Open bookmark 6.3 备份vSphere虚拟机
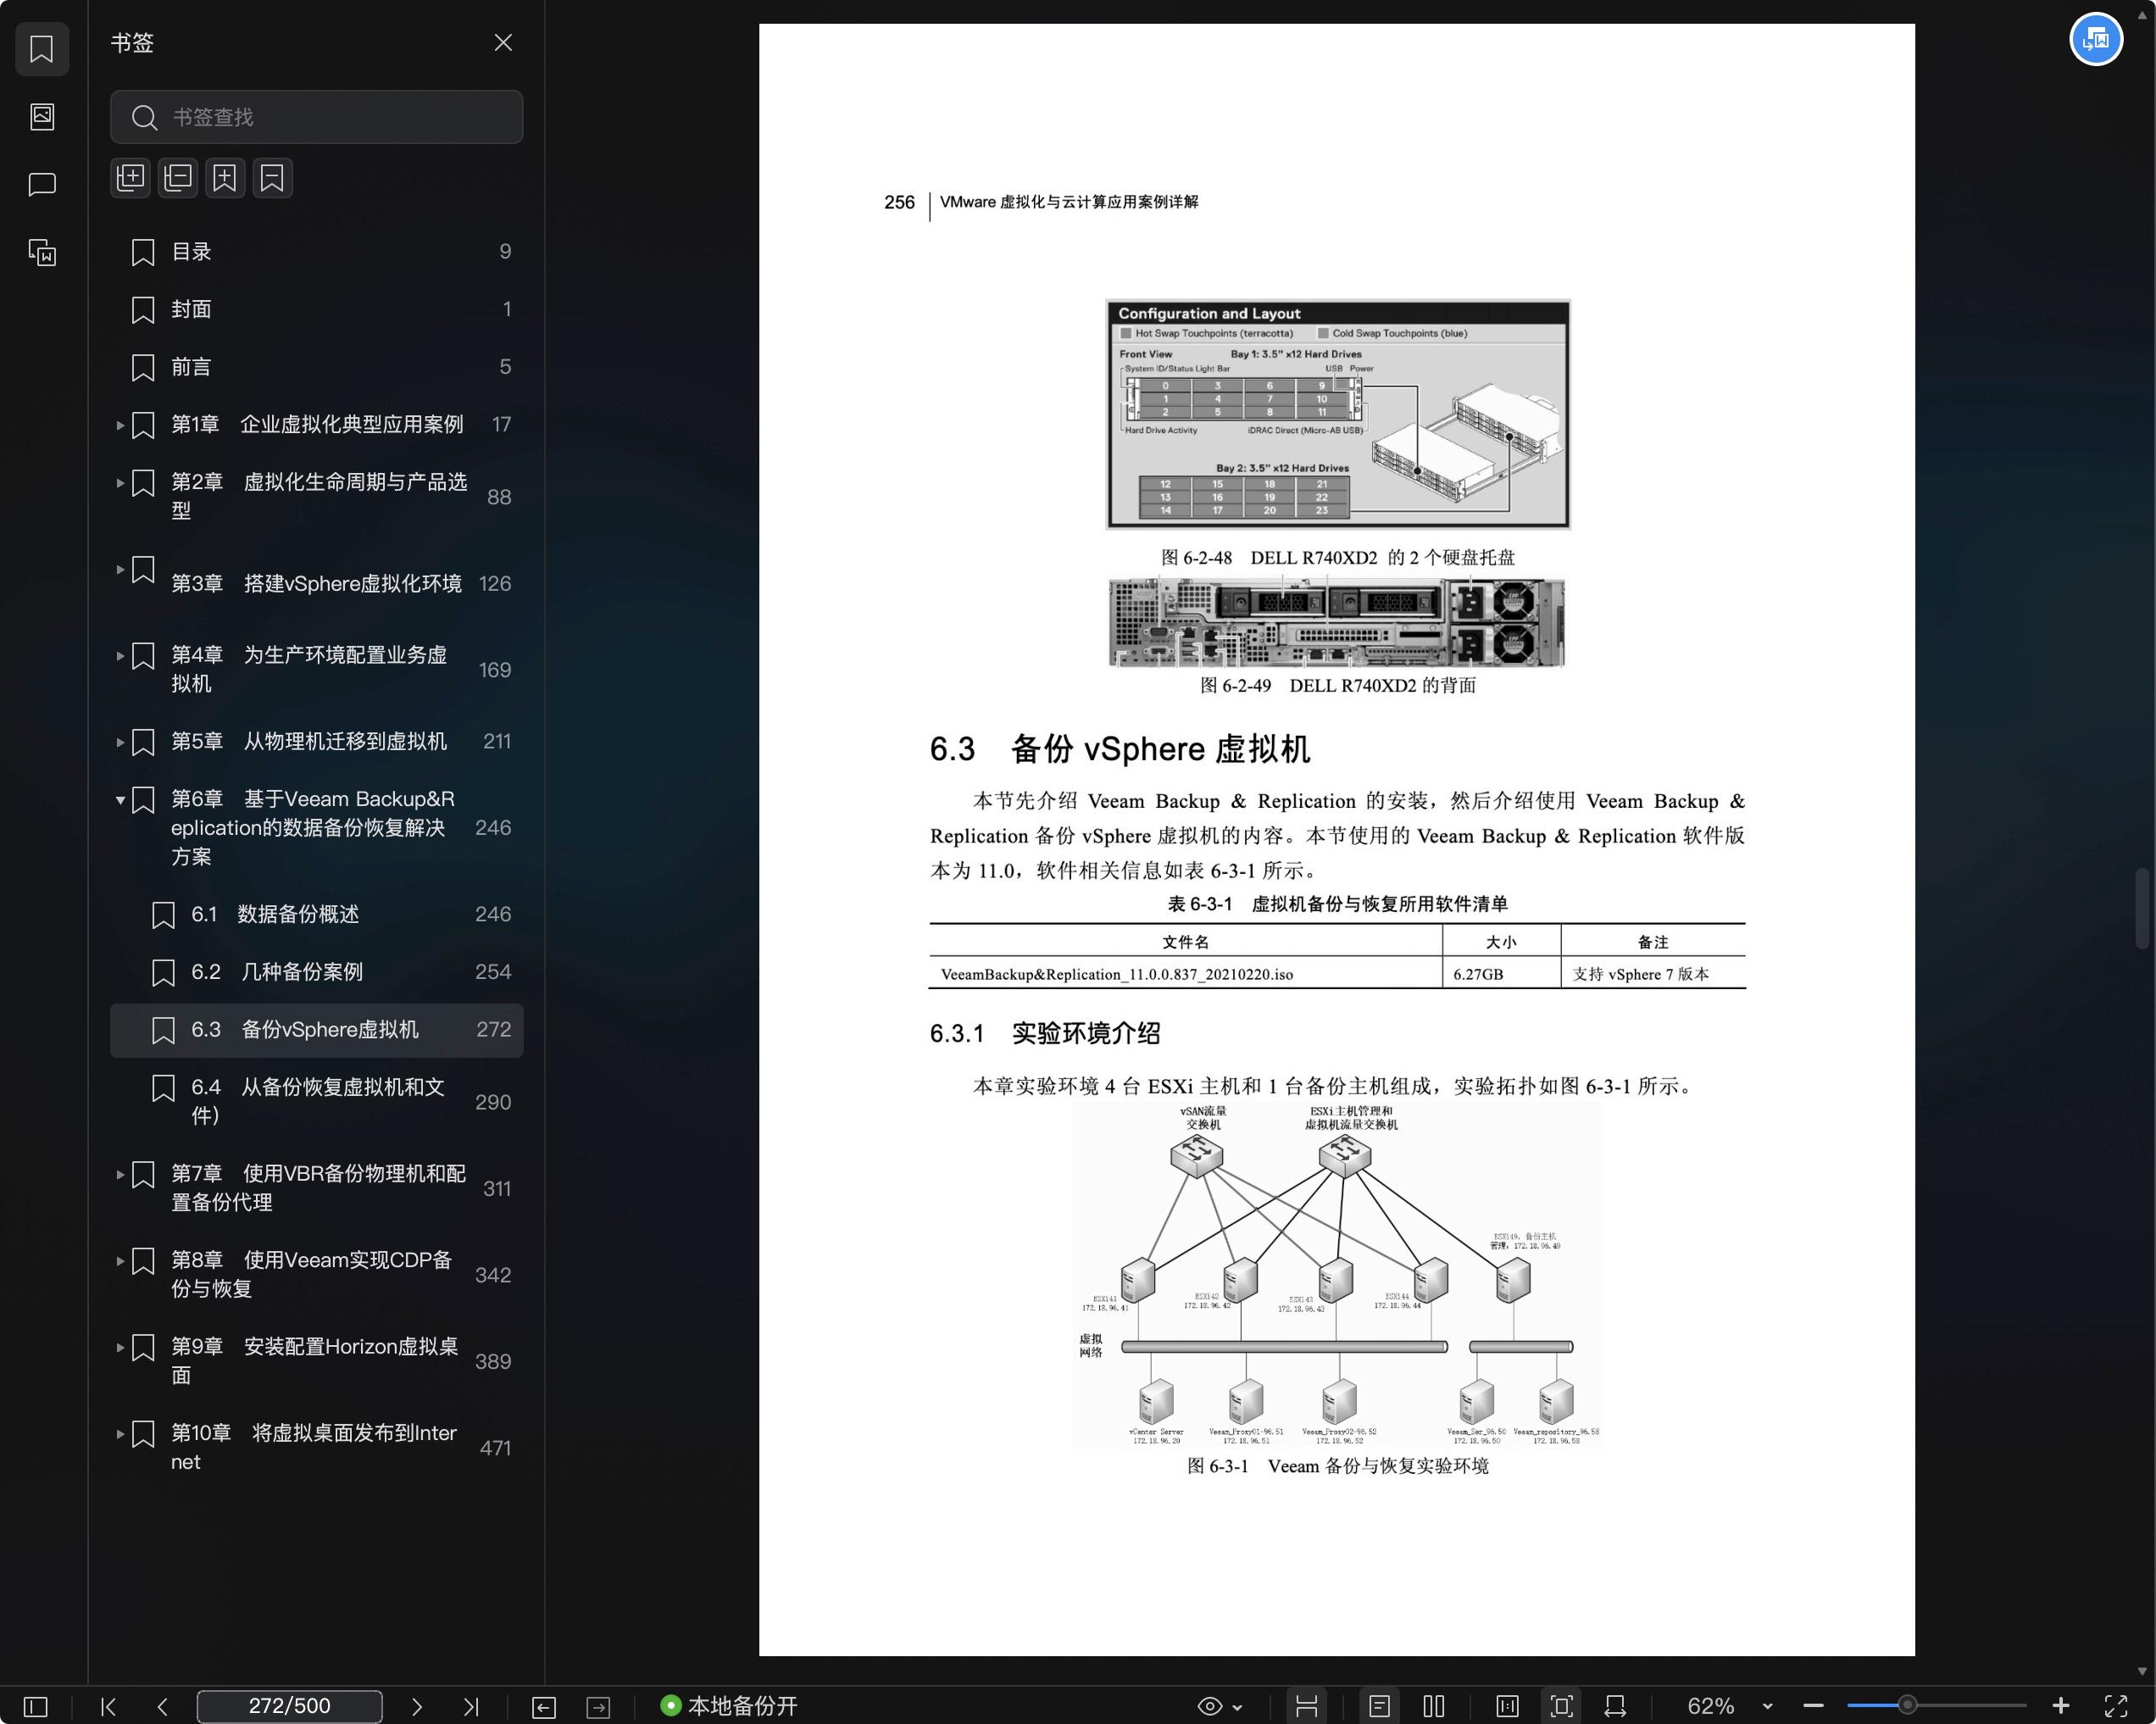 [x=317, y=1030]
